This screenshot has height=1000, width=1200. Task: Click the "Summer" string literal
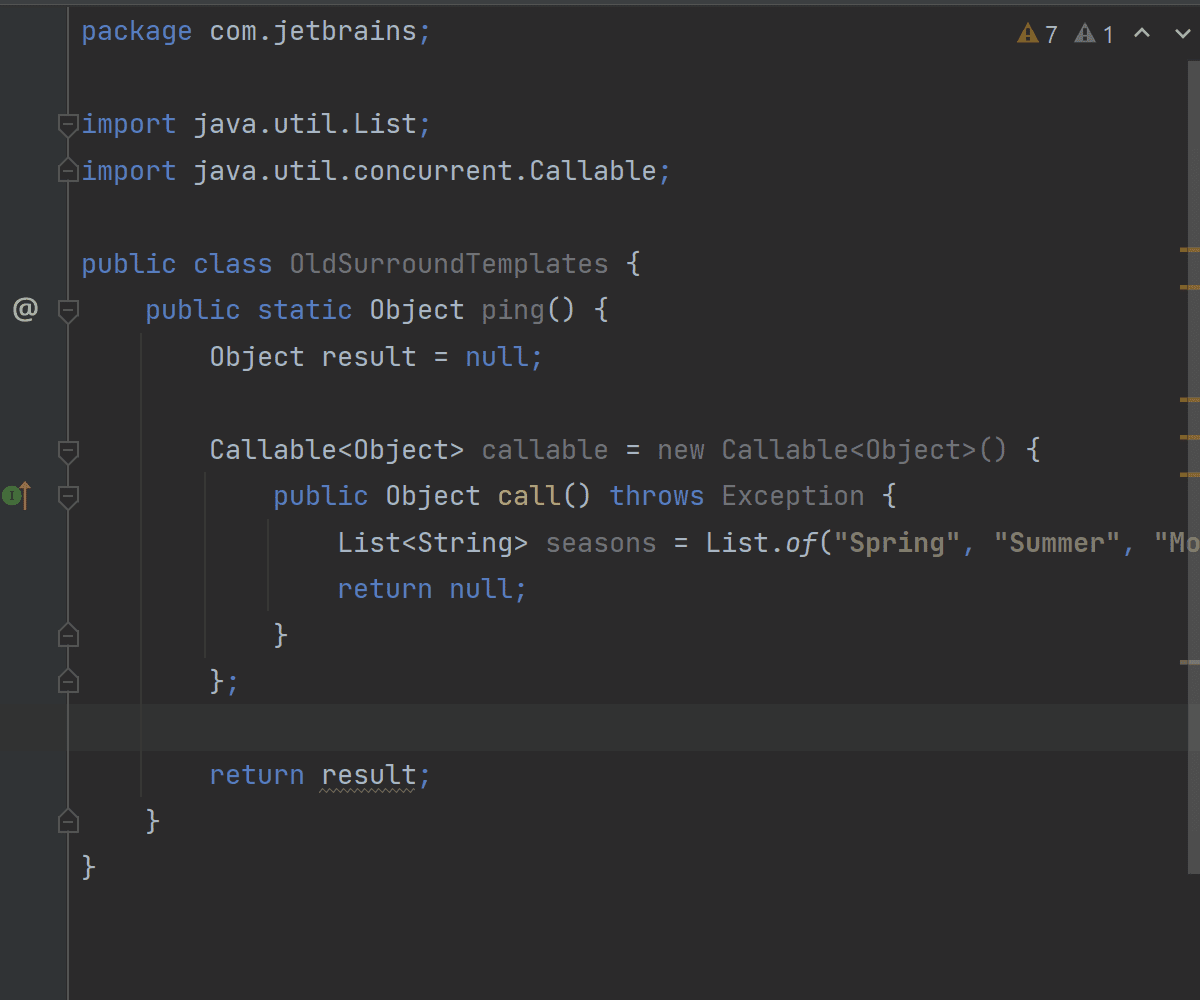click(x=1057, y=543)
